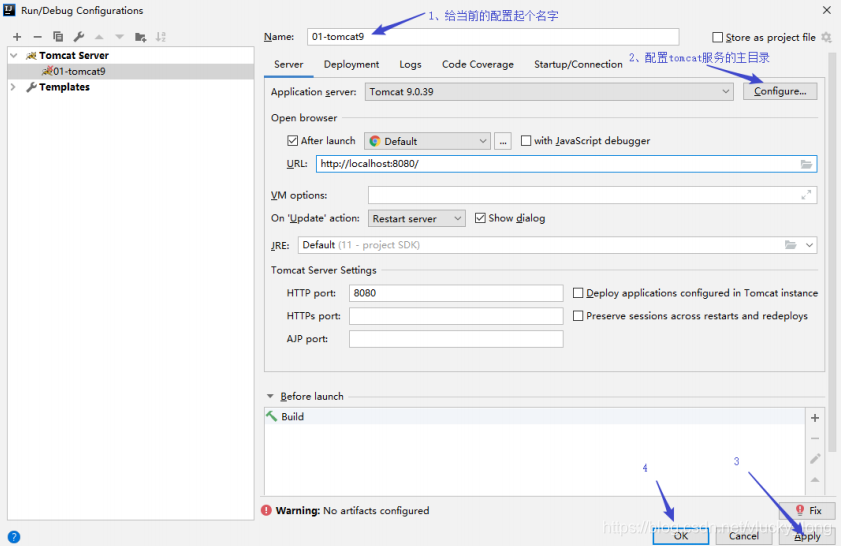Select the Build task in Before launch
This screenshot has width=841, height=546.
pyautogui.click(x=534, y=417)
